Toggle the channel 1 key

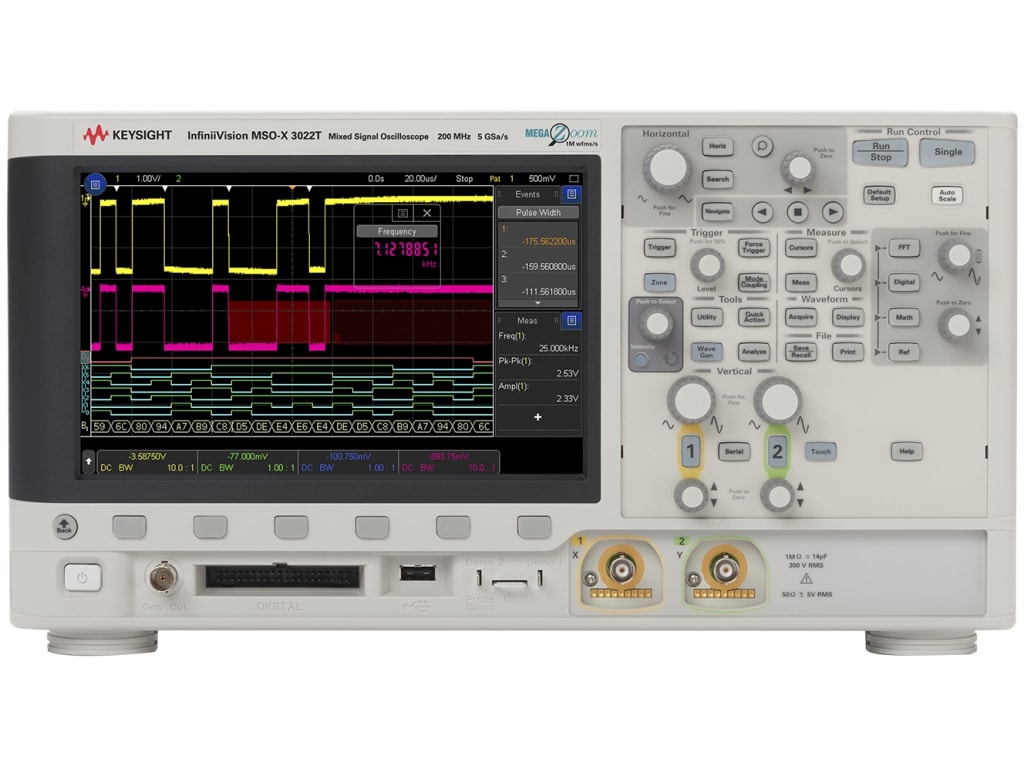(690, 451)
